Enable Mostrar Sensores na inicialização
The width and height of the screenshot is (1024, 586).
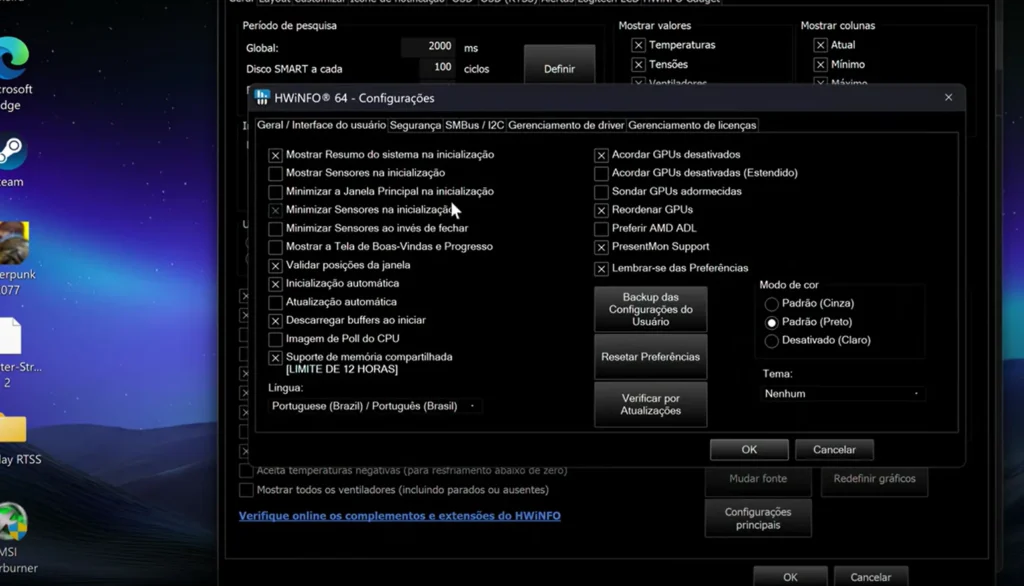[275, 173]
